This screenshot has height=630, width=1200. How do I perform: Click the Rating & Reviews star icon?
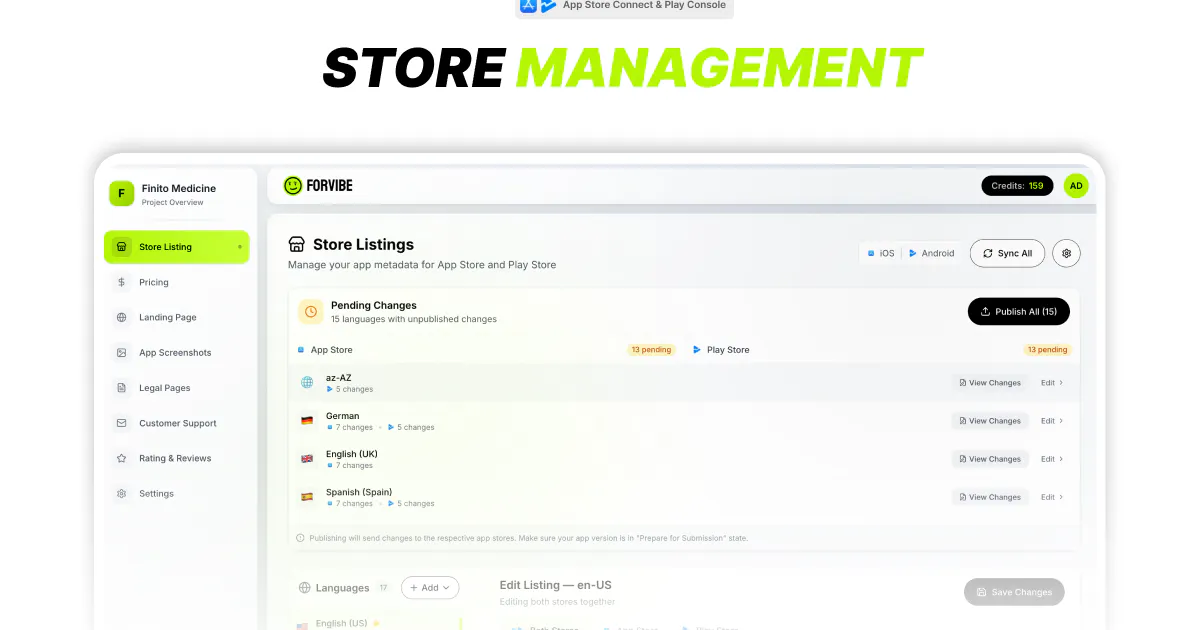[121, 458]
